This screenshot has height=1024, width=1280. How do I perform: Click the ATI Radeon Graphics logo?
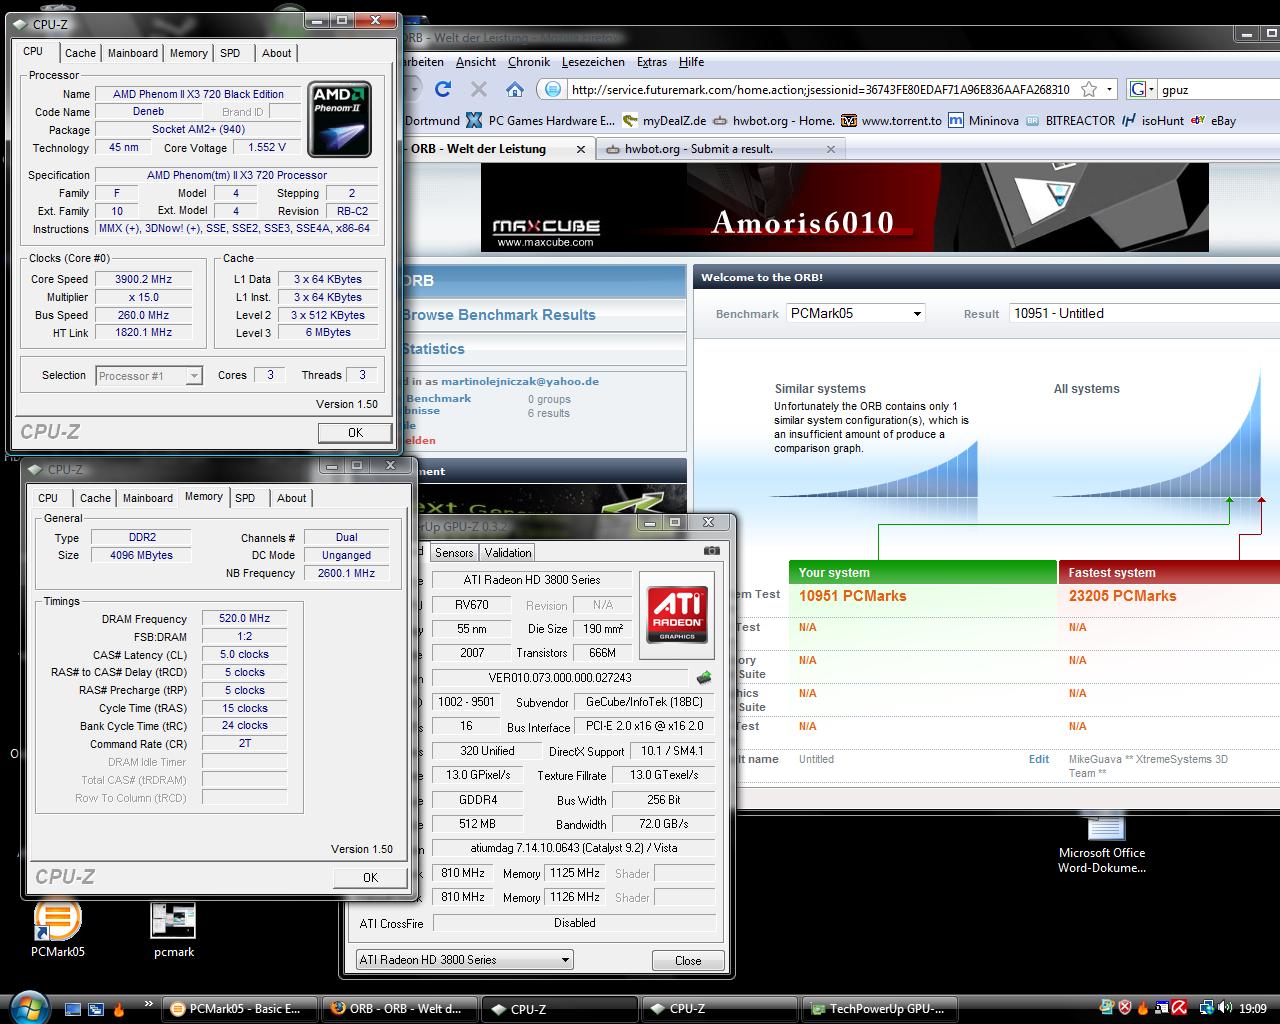click(x=677, y=613)
